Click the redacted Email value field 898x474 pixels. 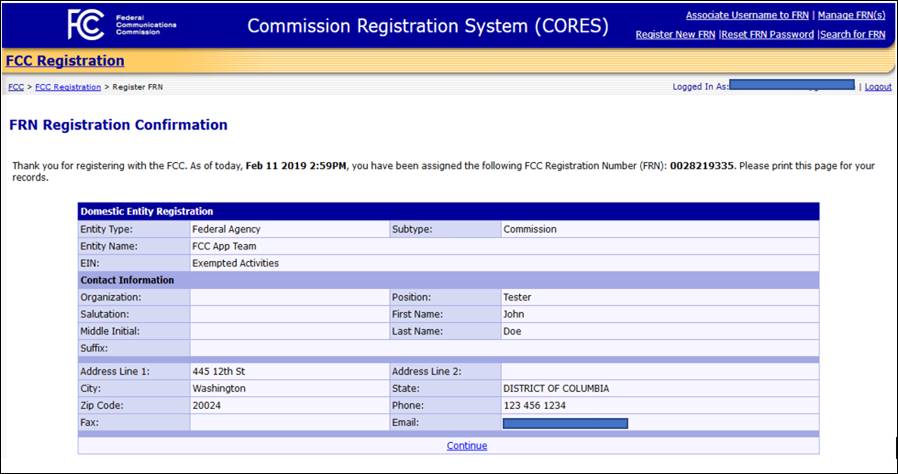[x=565, y=423]
